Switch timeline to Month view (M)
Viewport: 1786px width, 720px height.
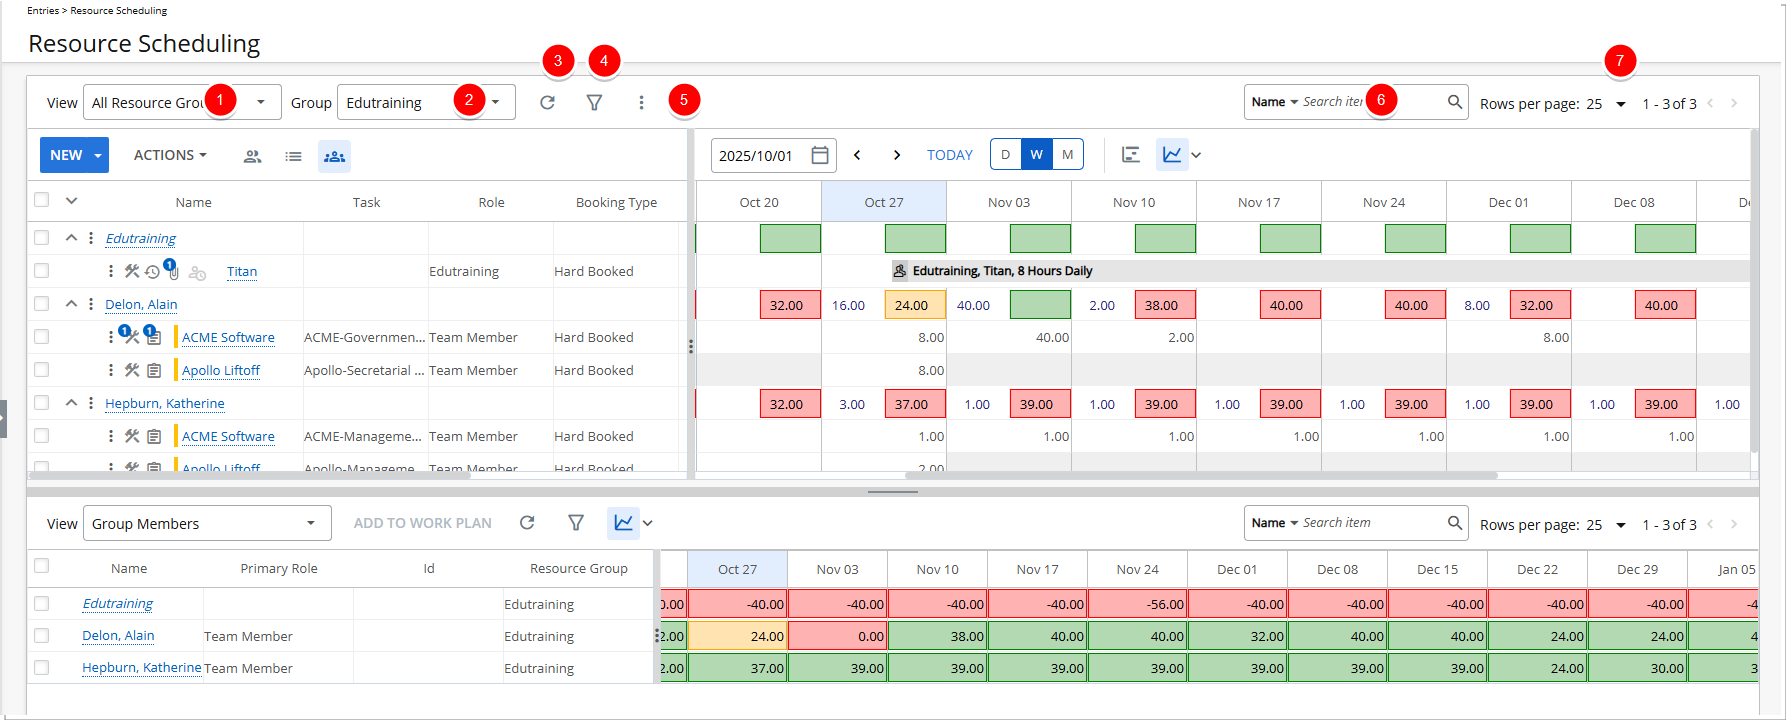1067,155
